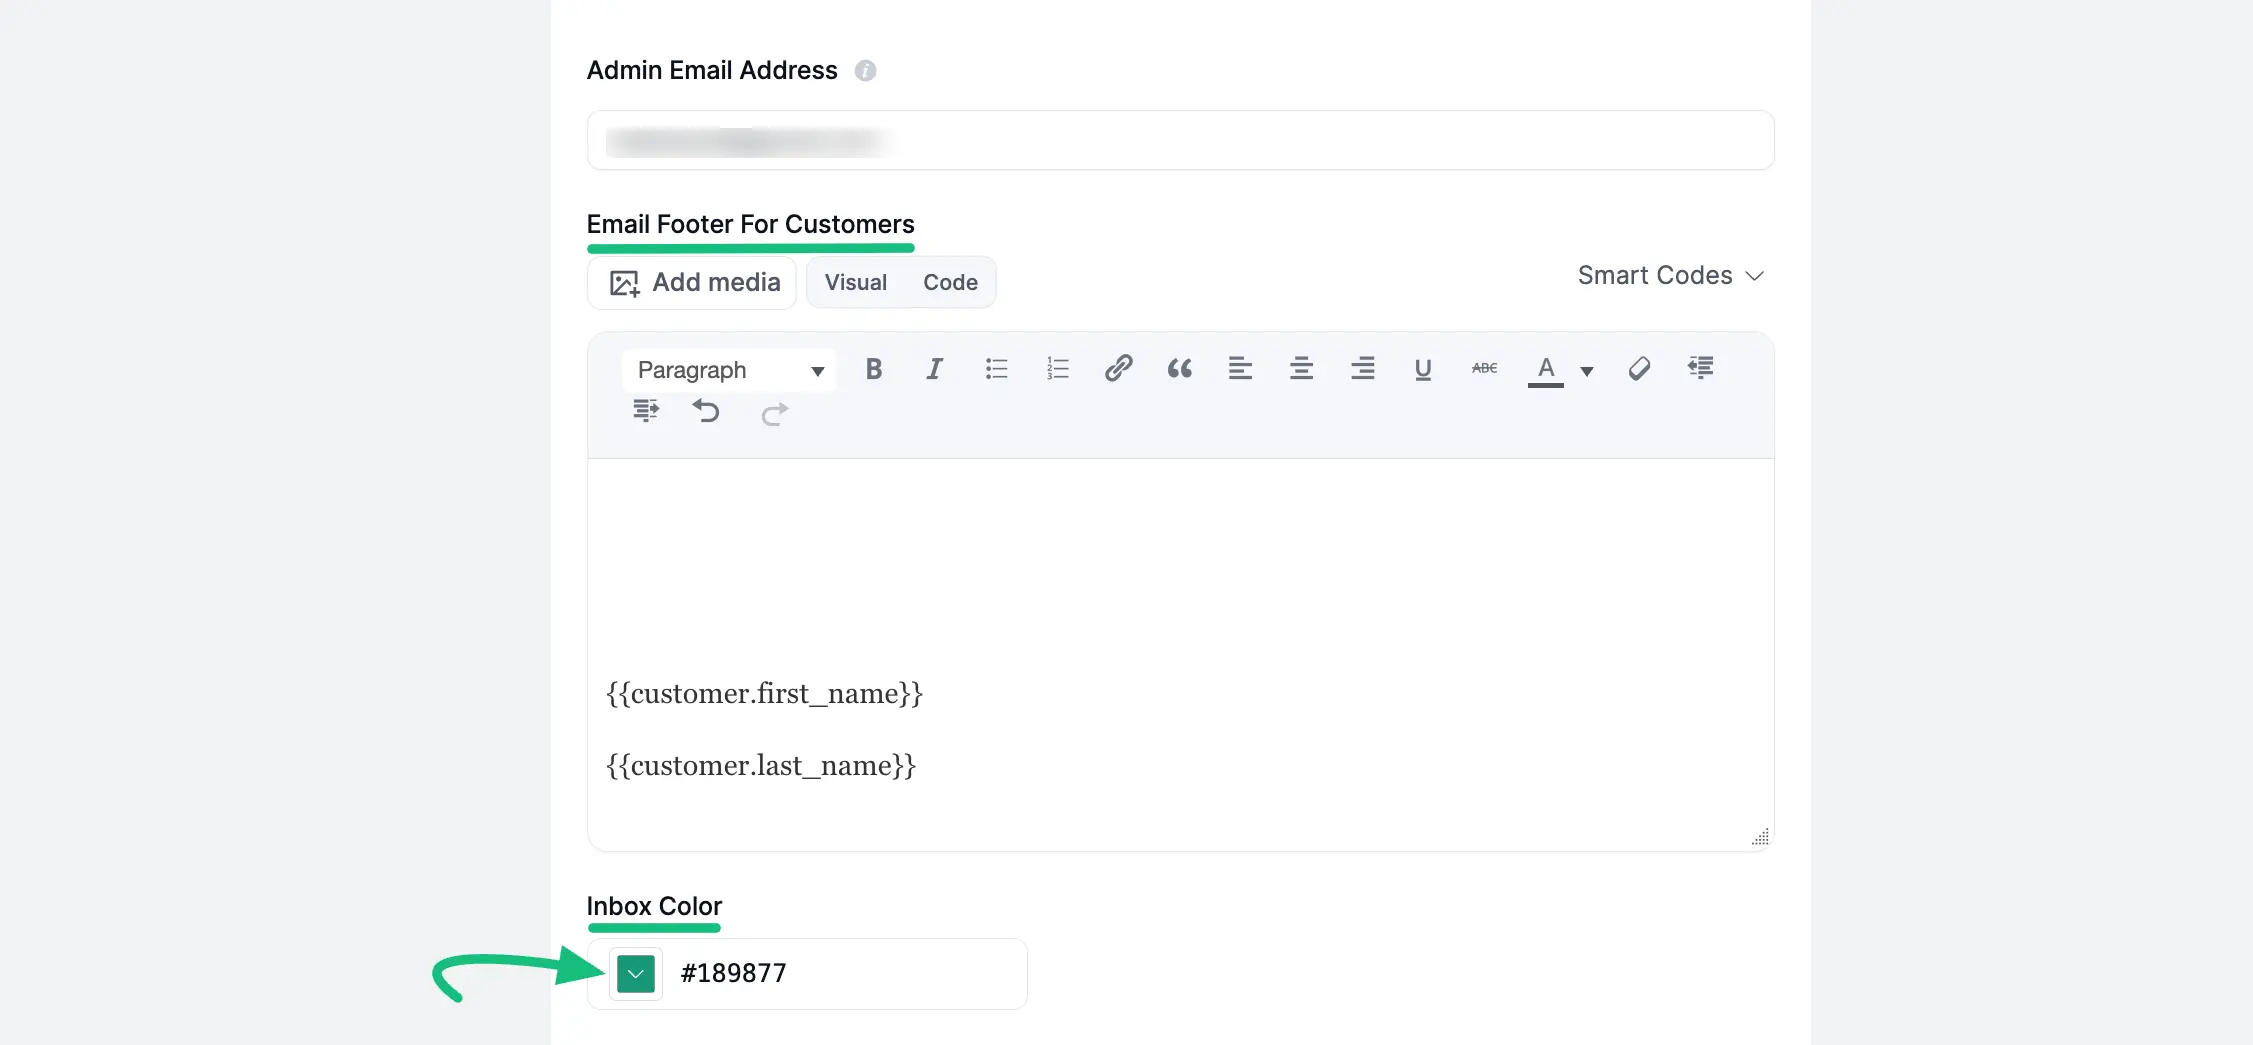Open the text color dropdown arrow
The width and height of the screenshot is (2253, 1045).
coord(1587,371)
